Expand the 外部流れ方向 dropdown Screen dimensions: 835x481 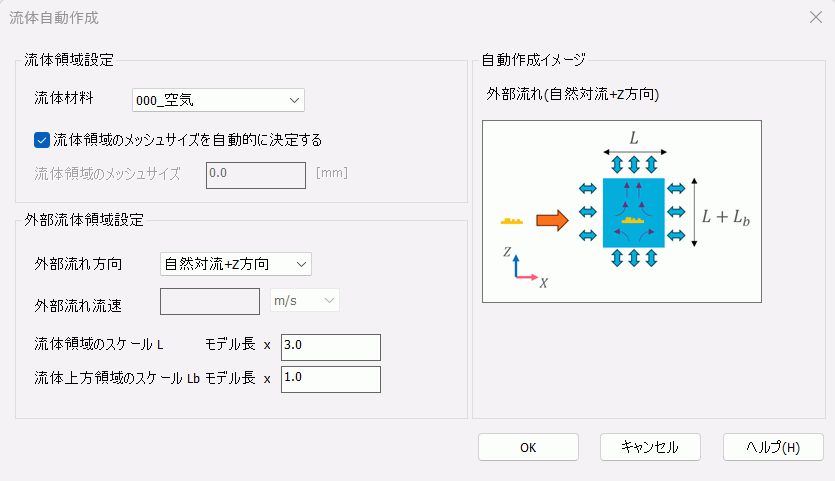click(x=236, y=264)
